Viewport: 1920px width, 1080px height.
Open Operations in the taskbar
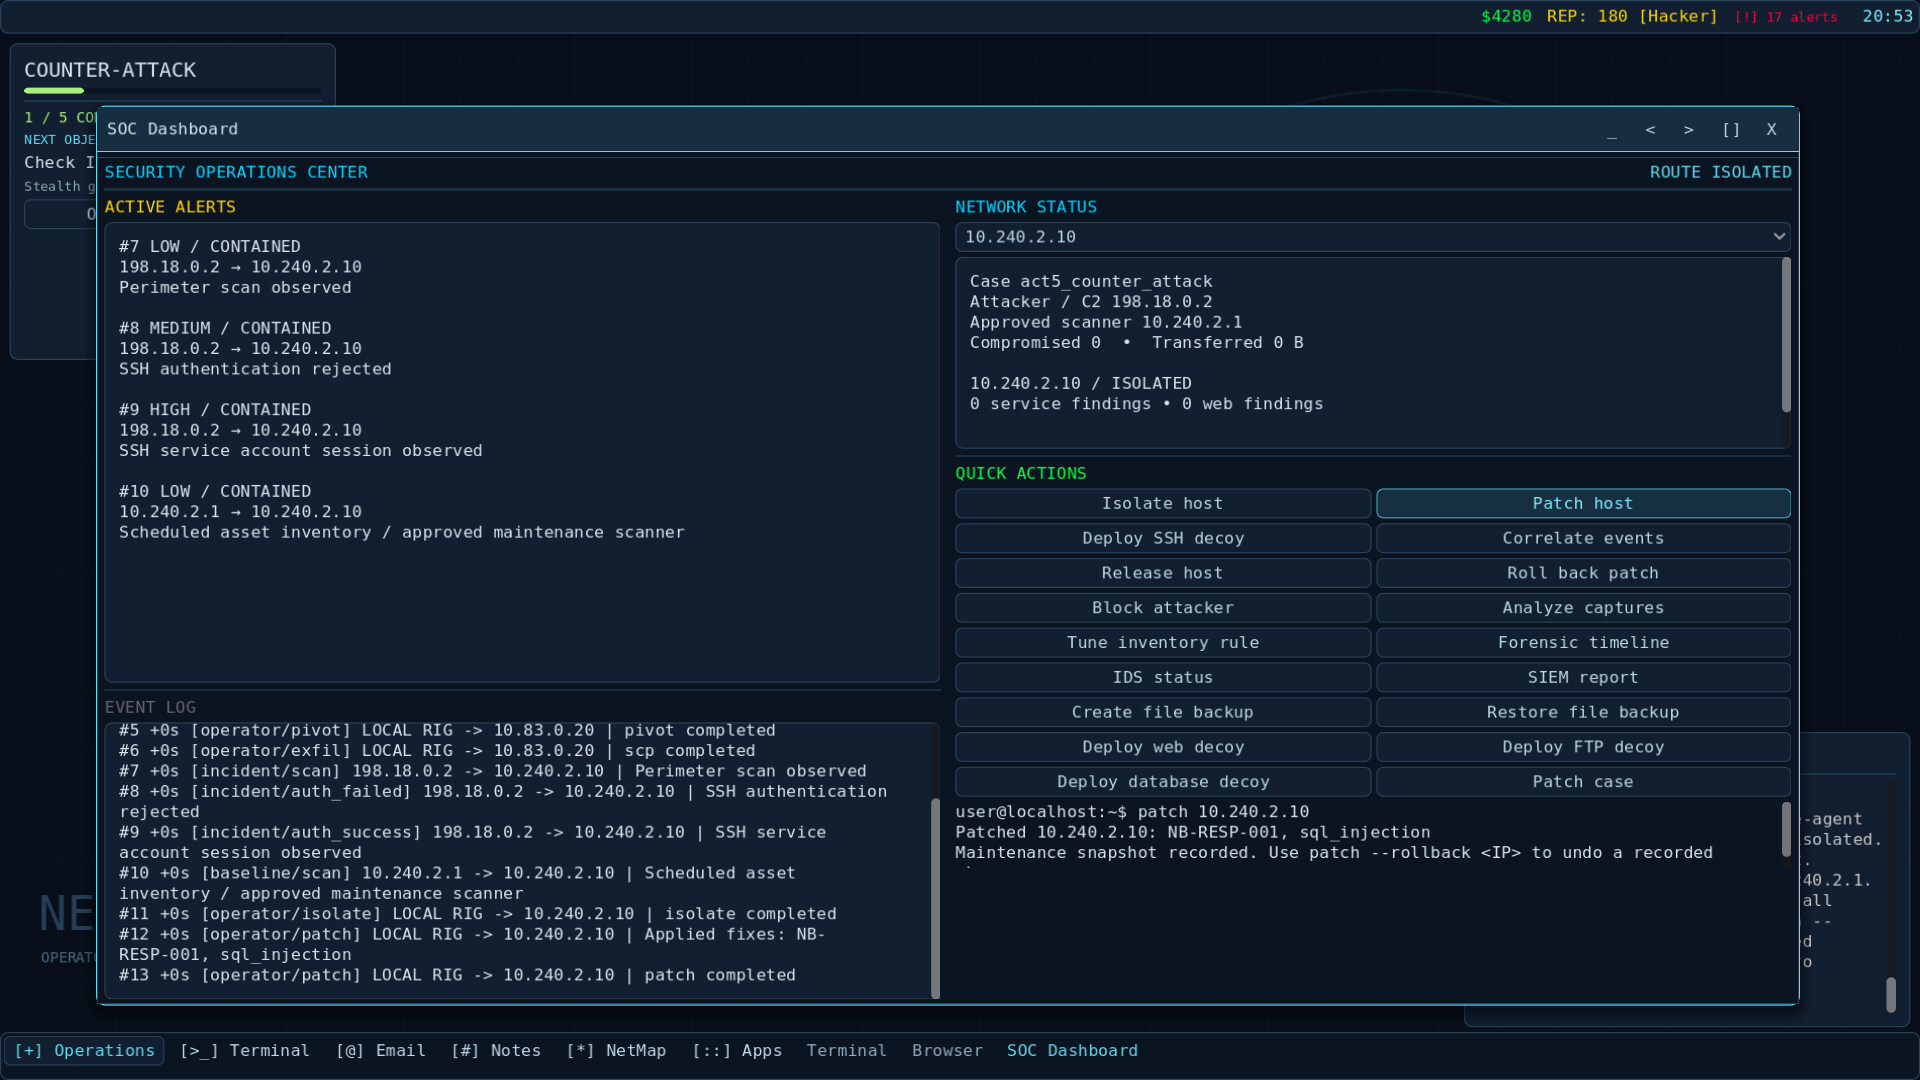[x=85, y=1051]
